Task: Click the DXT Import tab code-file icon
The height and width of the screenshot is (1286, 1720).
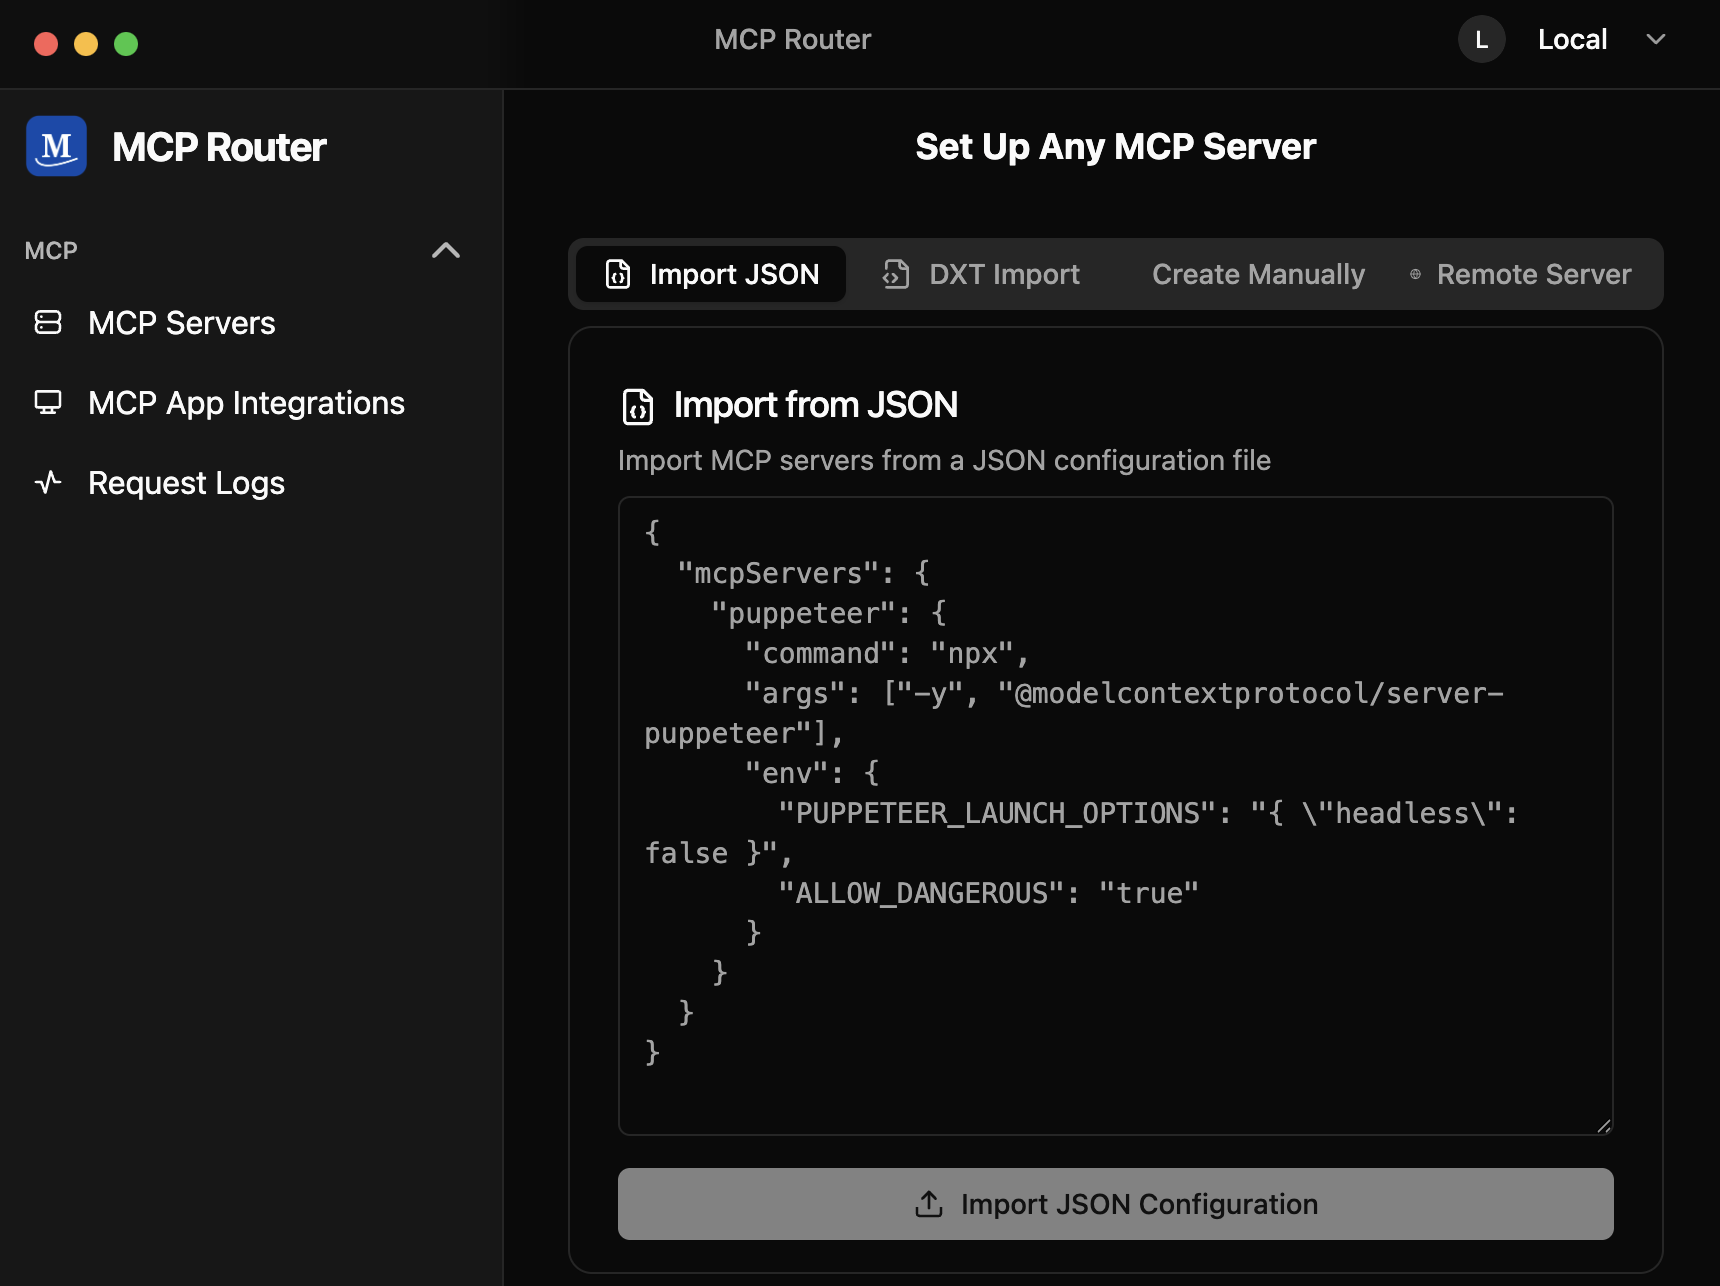Action: 896,274
